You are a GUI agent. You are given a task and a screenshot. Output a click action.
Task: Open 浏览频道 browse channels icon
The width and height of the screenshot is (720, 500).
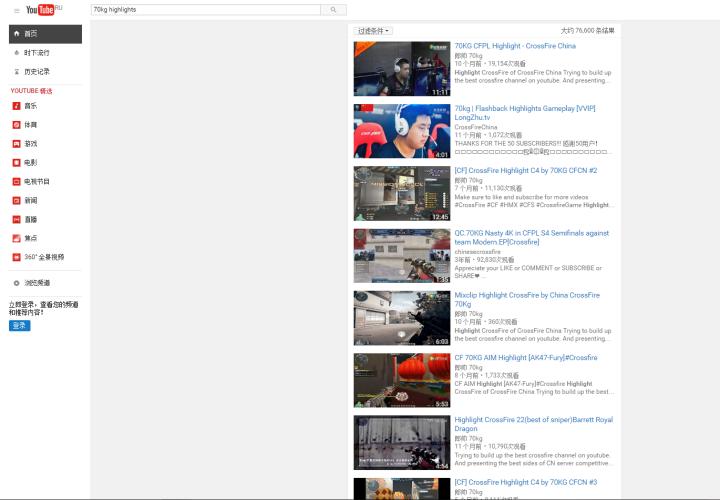point(16,283)
